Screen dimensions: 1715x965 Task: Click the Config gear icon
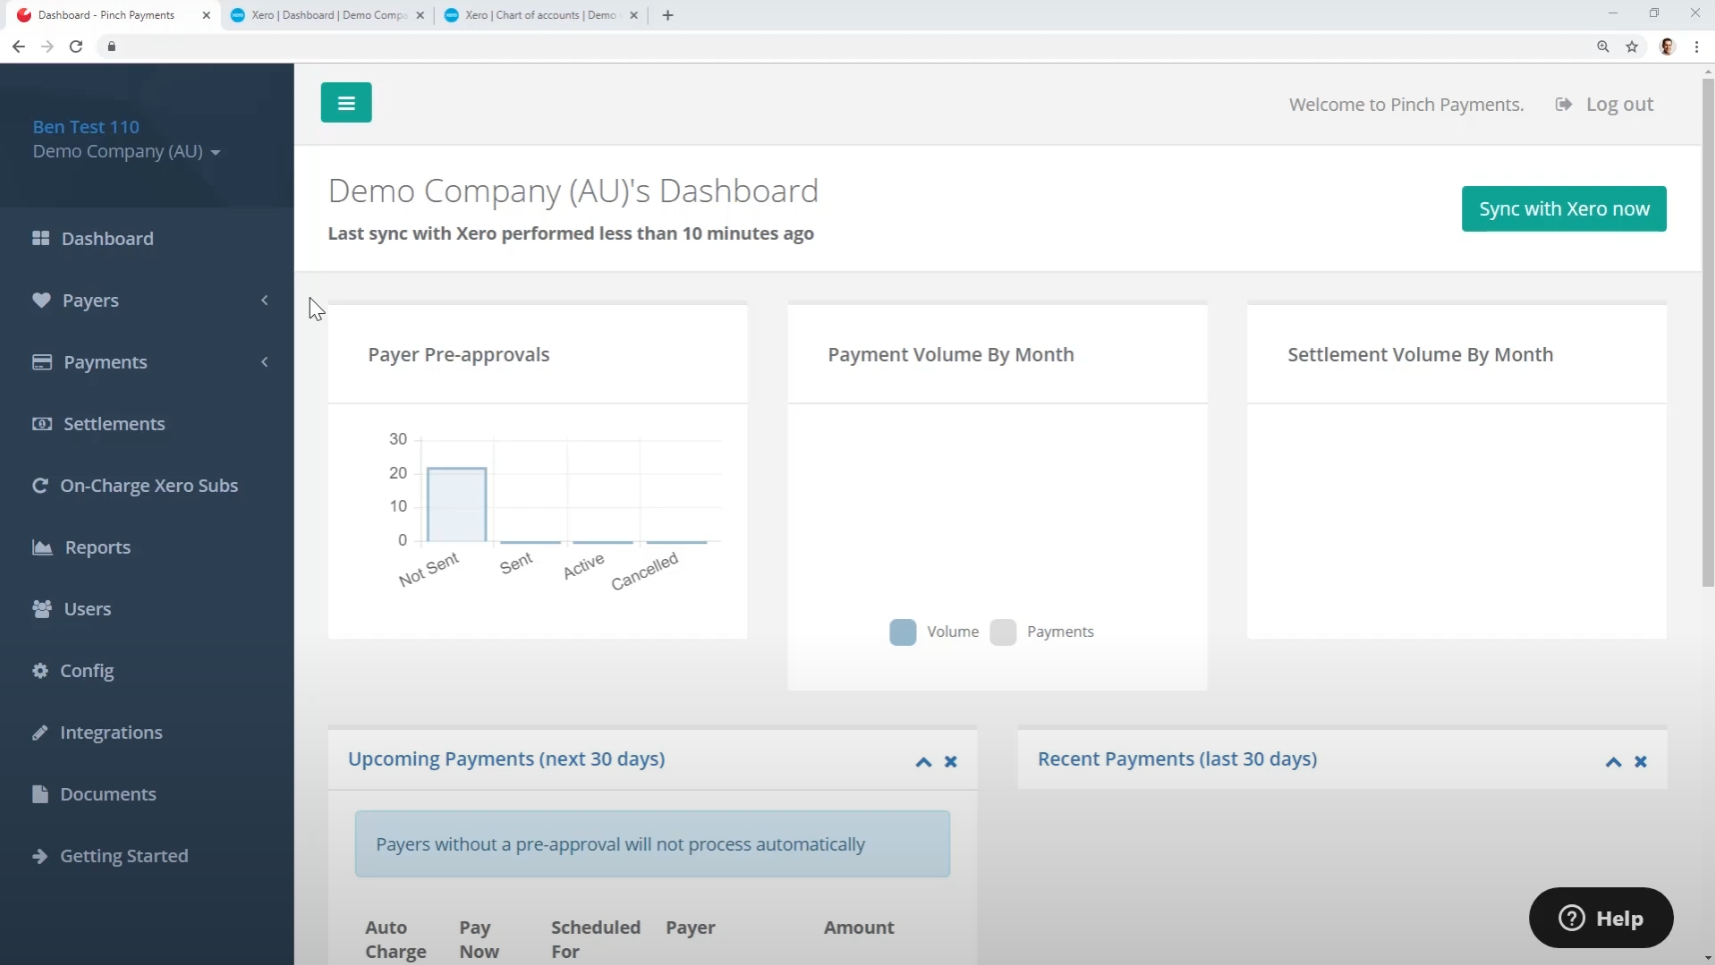40,671
